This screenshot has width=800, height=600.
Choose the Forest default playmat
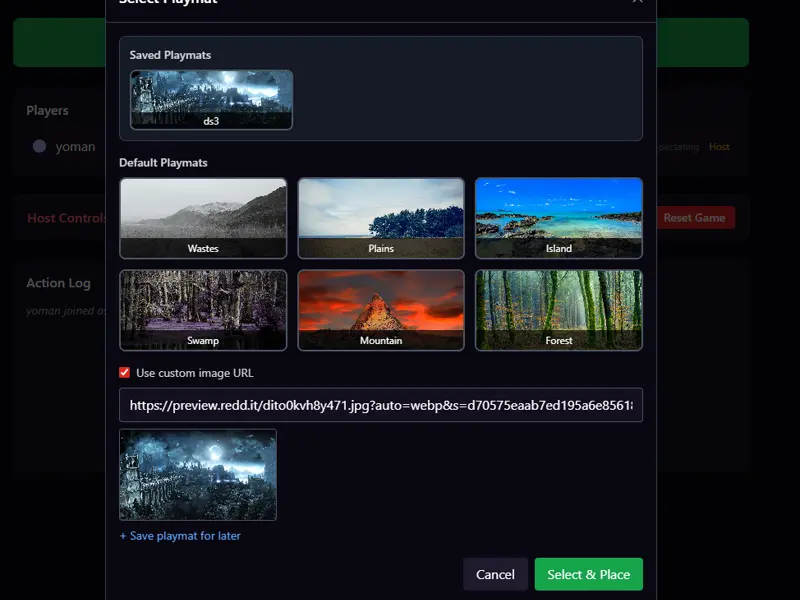point(559,310)
